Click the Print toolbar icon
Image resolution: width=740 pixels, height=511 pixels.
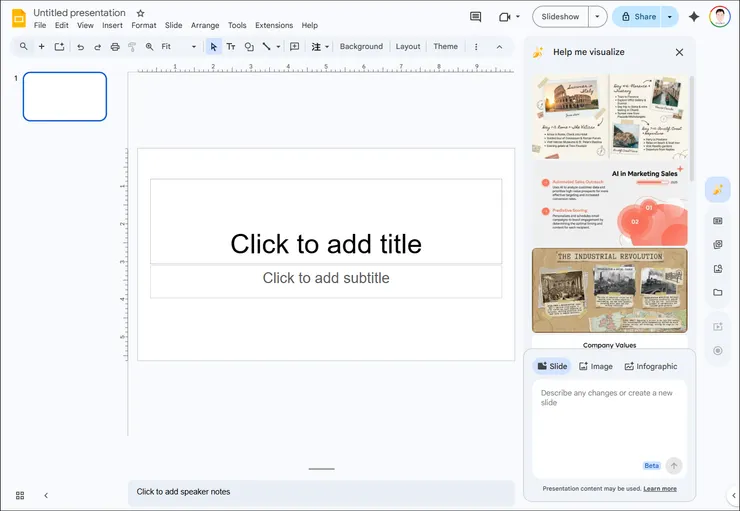click(115, 47)
